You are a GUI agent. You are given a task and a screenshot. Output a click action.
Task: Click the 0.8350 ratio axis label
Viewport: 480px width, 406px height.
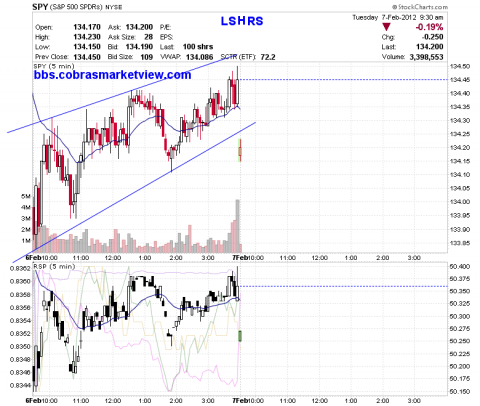(x=20, y=347)
